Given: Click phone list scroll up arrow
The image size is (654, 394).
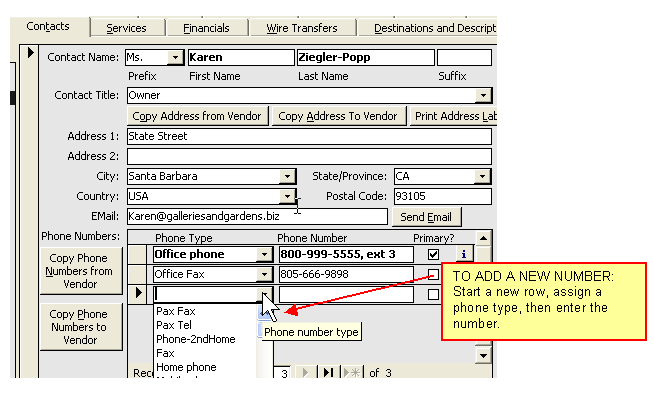Looking at the screenshot, I should tap(483, 238).
